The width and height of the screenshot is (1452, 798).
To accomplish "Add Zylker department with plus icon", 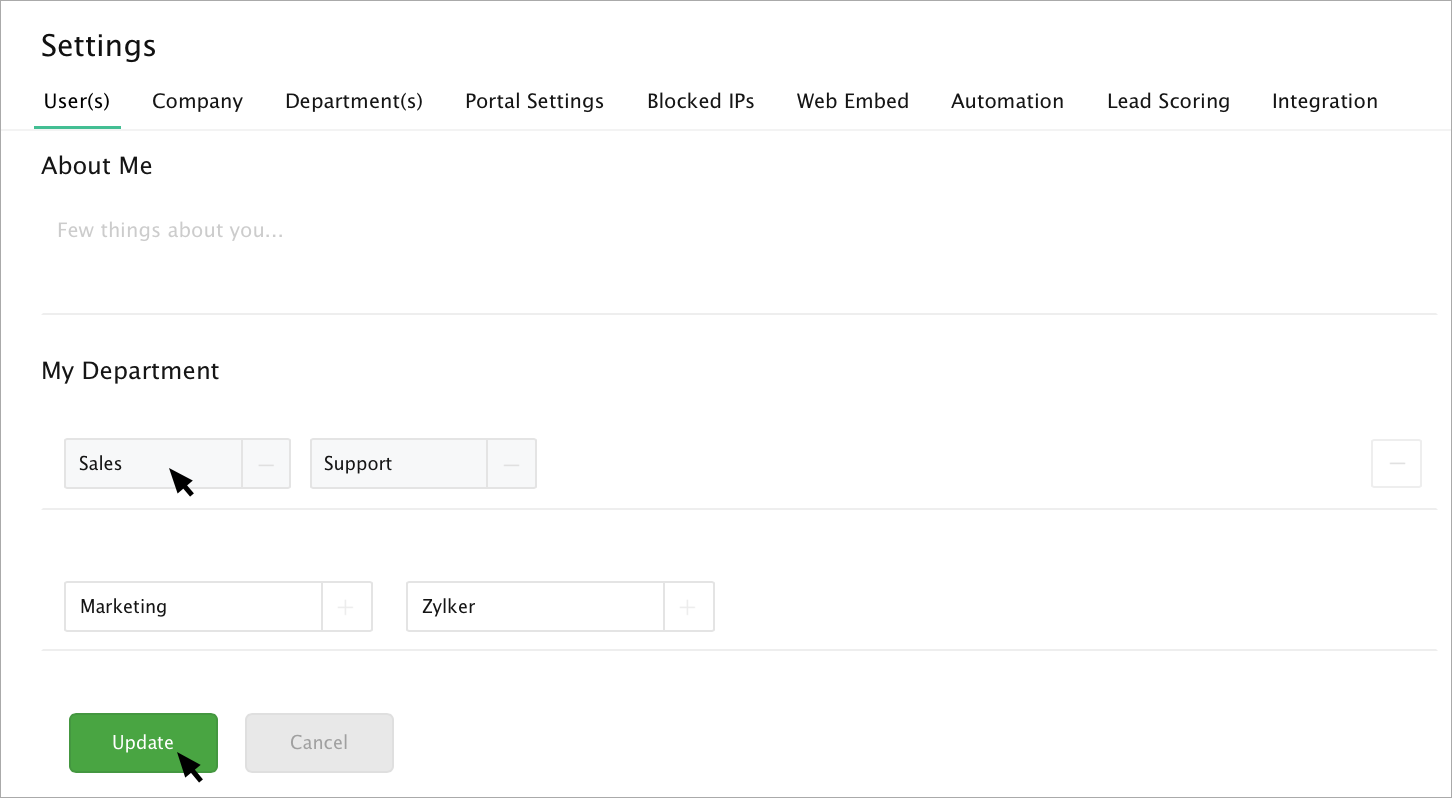I will click(688, 607).
